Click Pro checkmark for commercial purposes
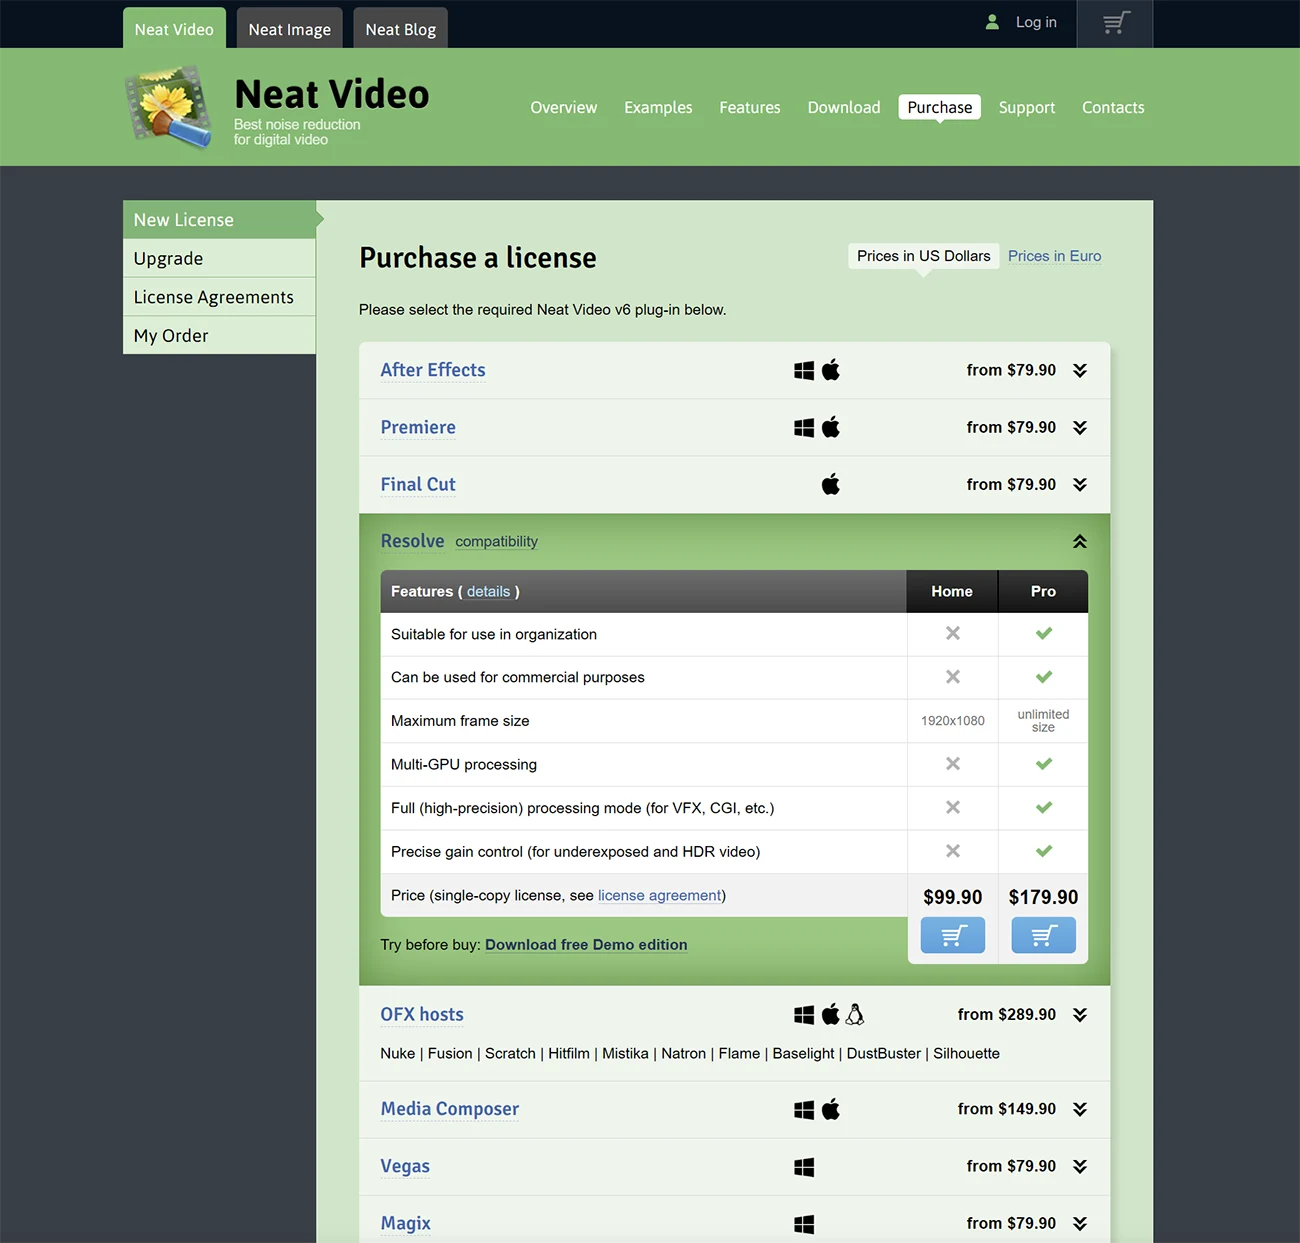Viewport: 1300px width, 1243px height. [x=1044, y=677]
